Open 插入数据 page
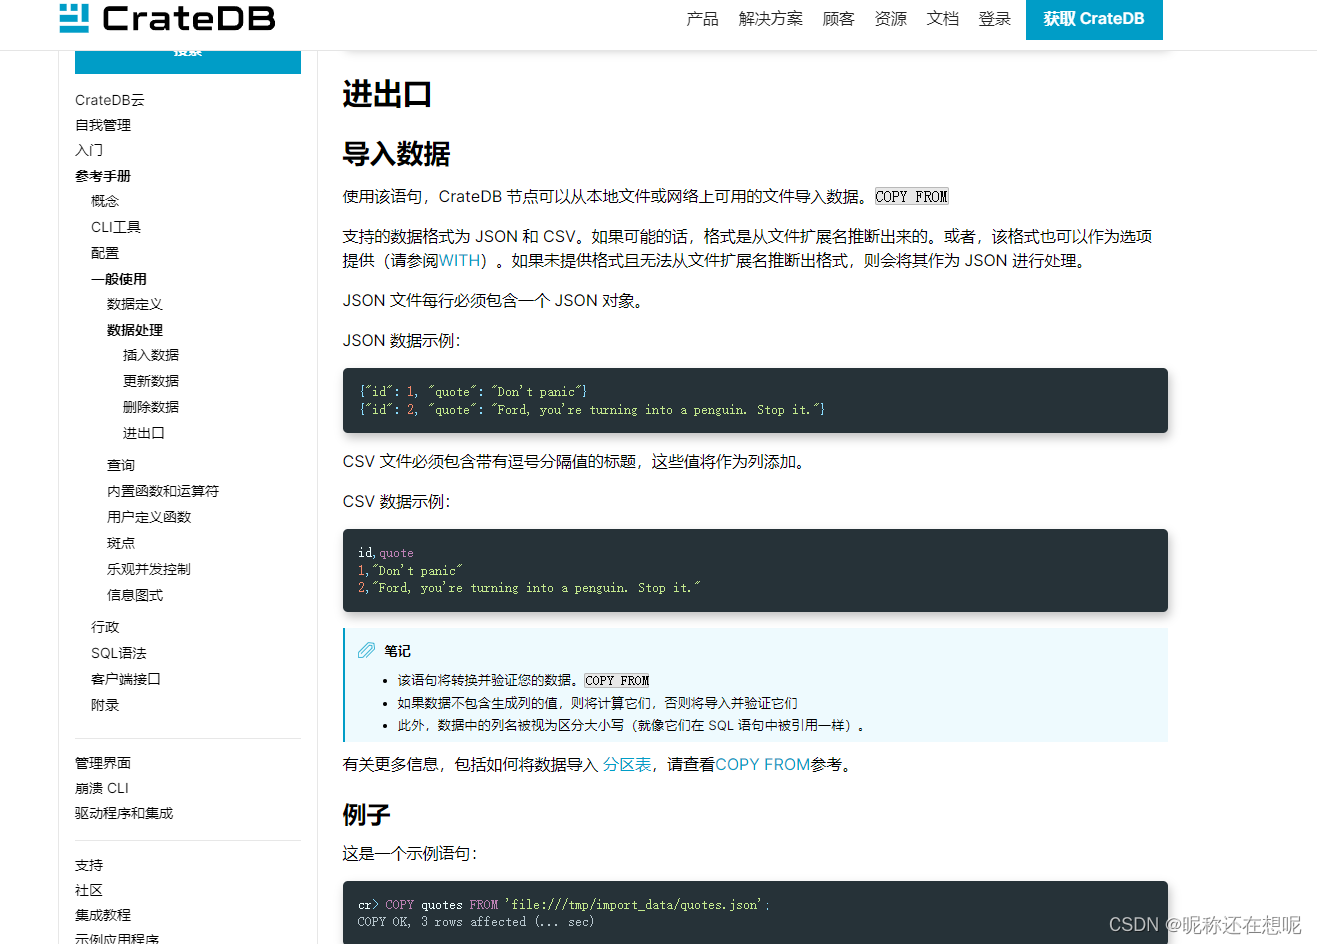Screen dimensions: 1317x944 pyautogui.click(x=151, y=355)
